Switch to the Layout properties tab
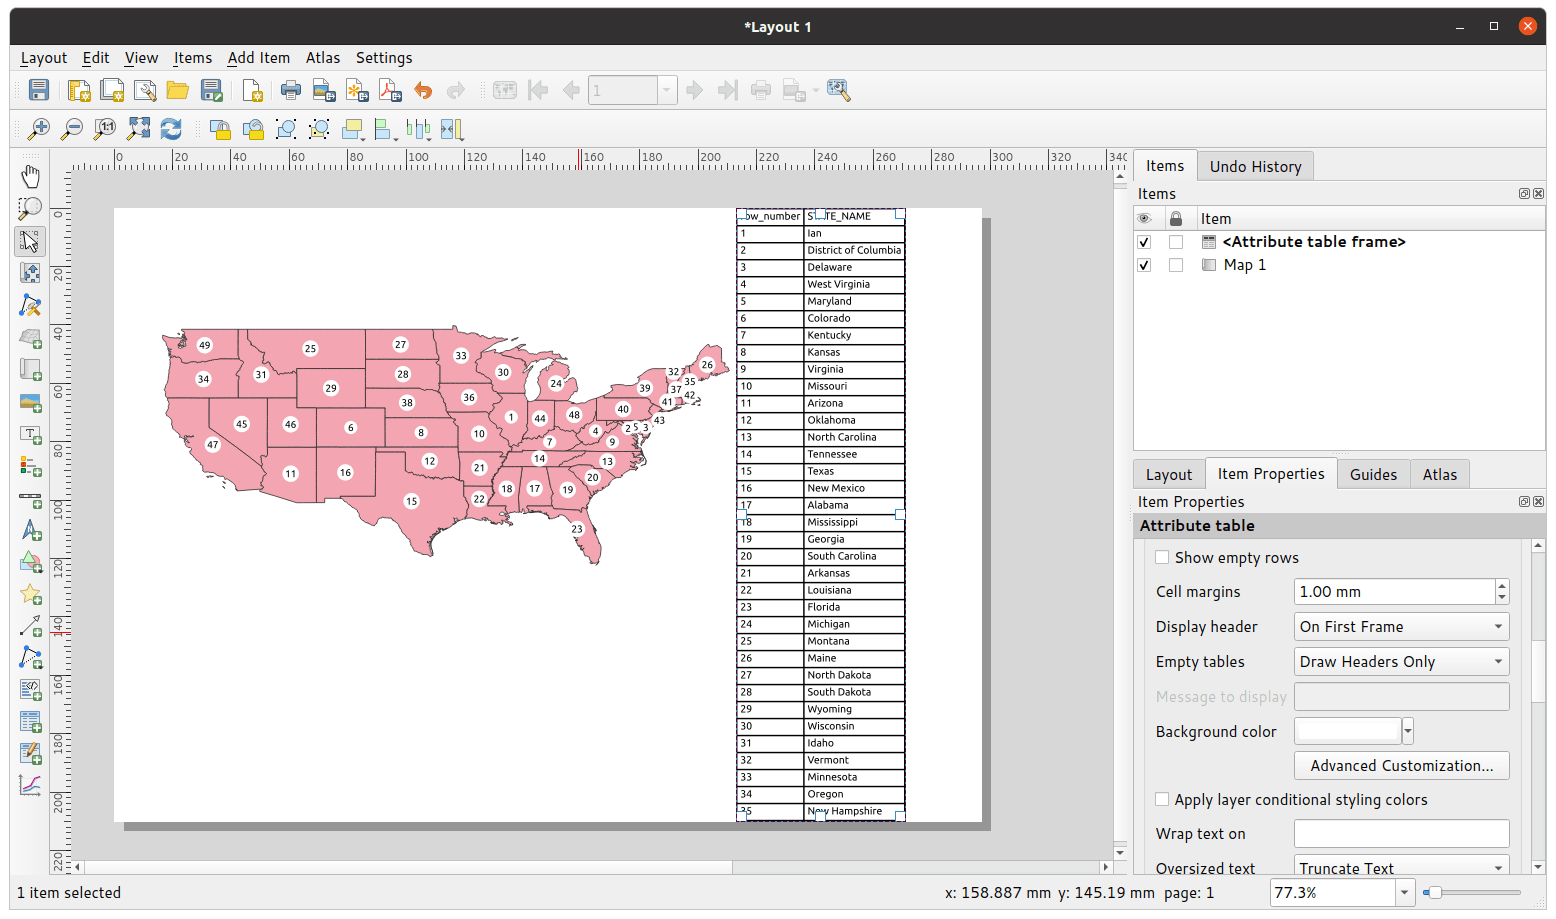Image resolution: width=1556 pixels, height=919 pixels. click(x=1169, y=474)
